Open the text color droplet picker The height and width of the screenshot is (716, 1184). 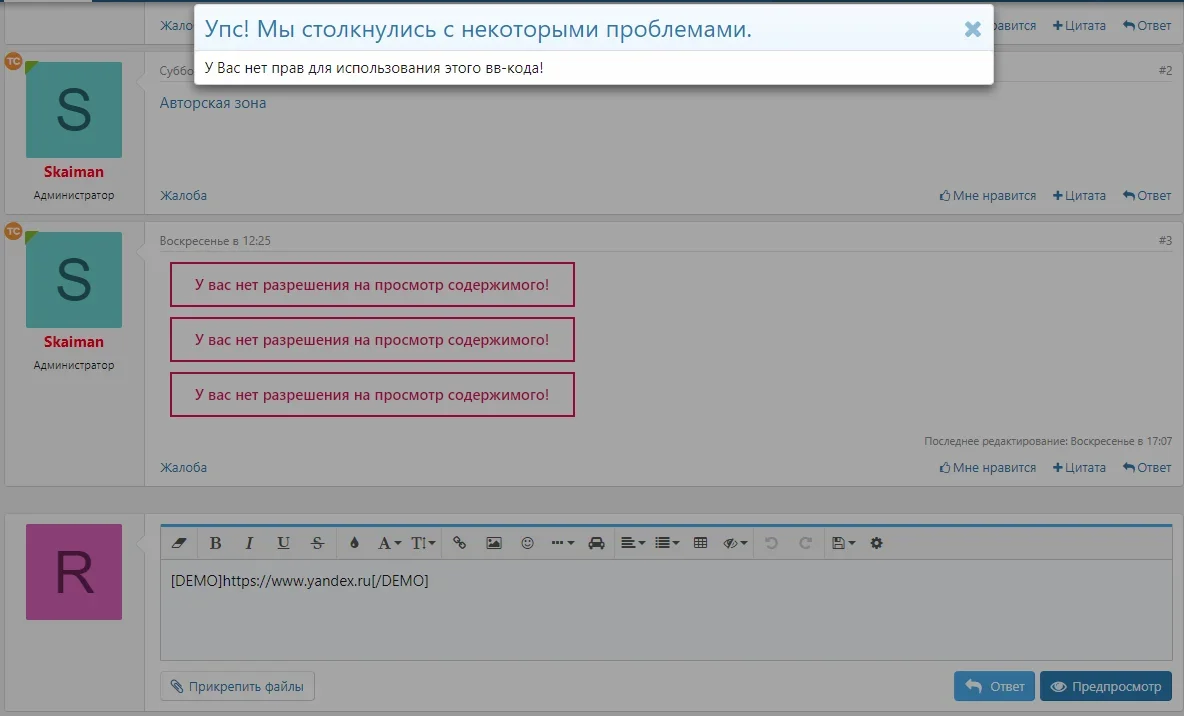[x=354, y=543]
